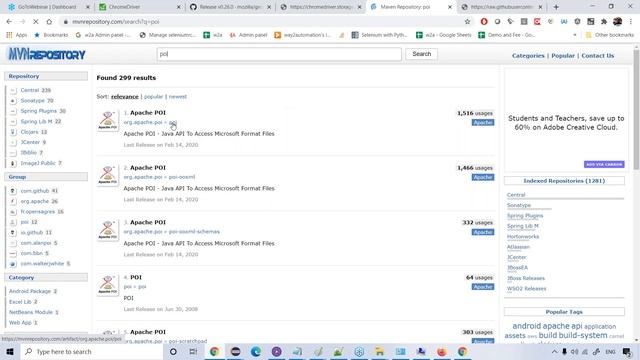640x360 pixels.
Task: Switch to the GoToWebinar Dashboard tab
Action: (x=47, y=7)
